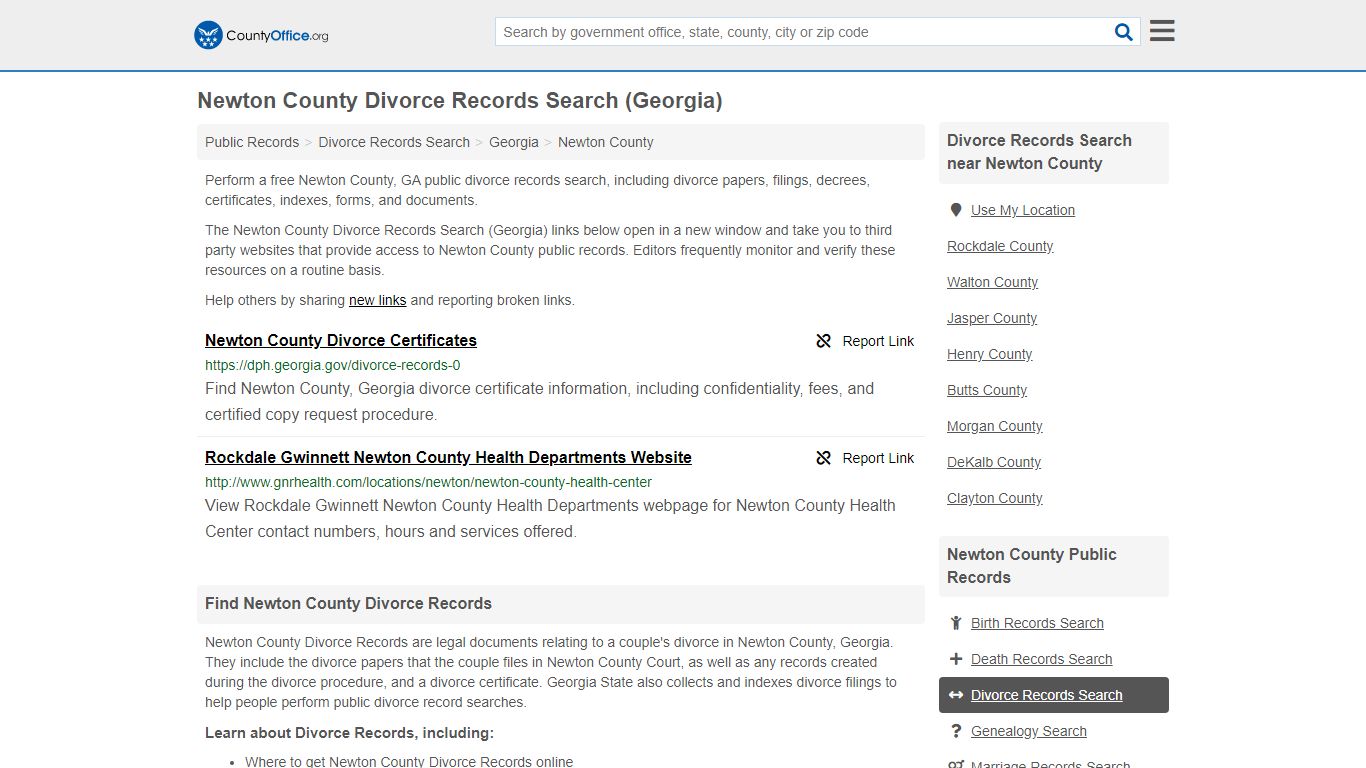Follow the 'new links' hyperlink
Viewport: 1366px width, 768px height.
377,300
